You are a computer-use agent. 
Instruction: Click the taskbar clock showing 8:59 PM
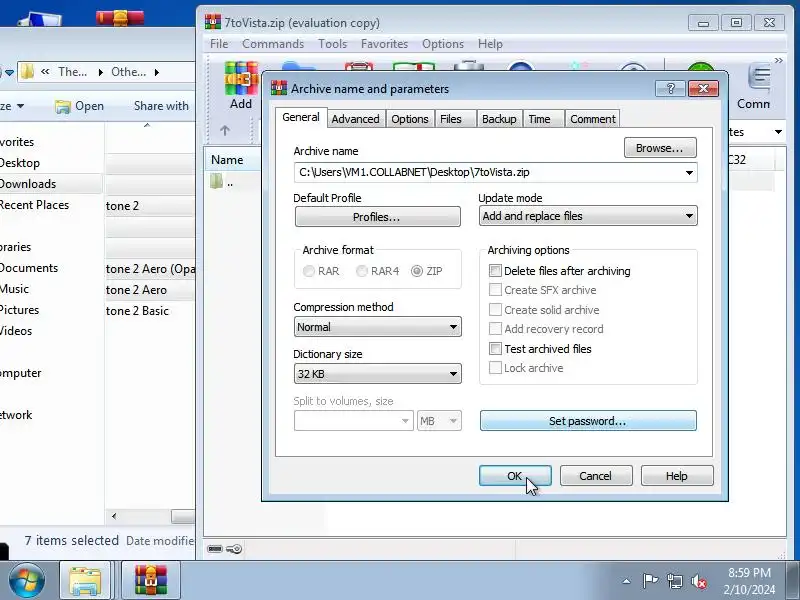point(749,581)
